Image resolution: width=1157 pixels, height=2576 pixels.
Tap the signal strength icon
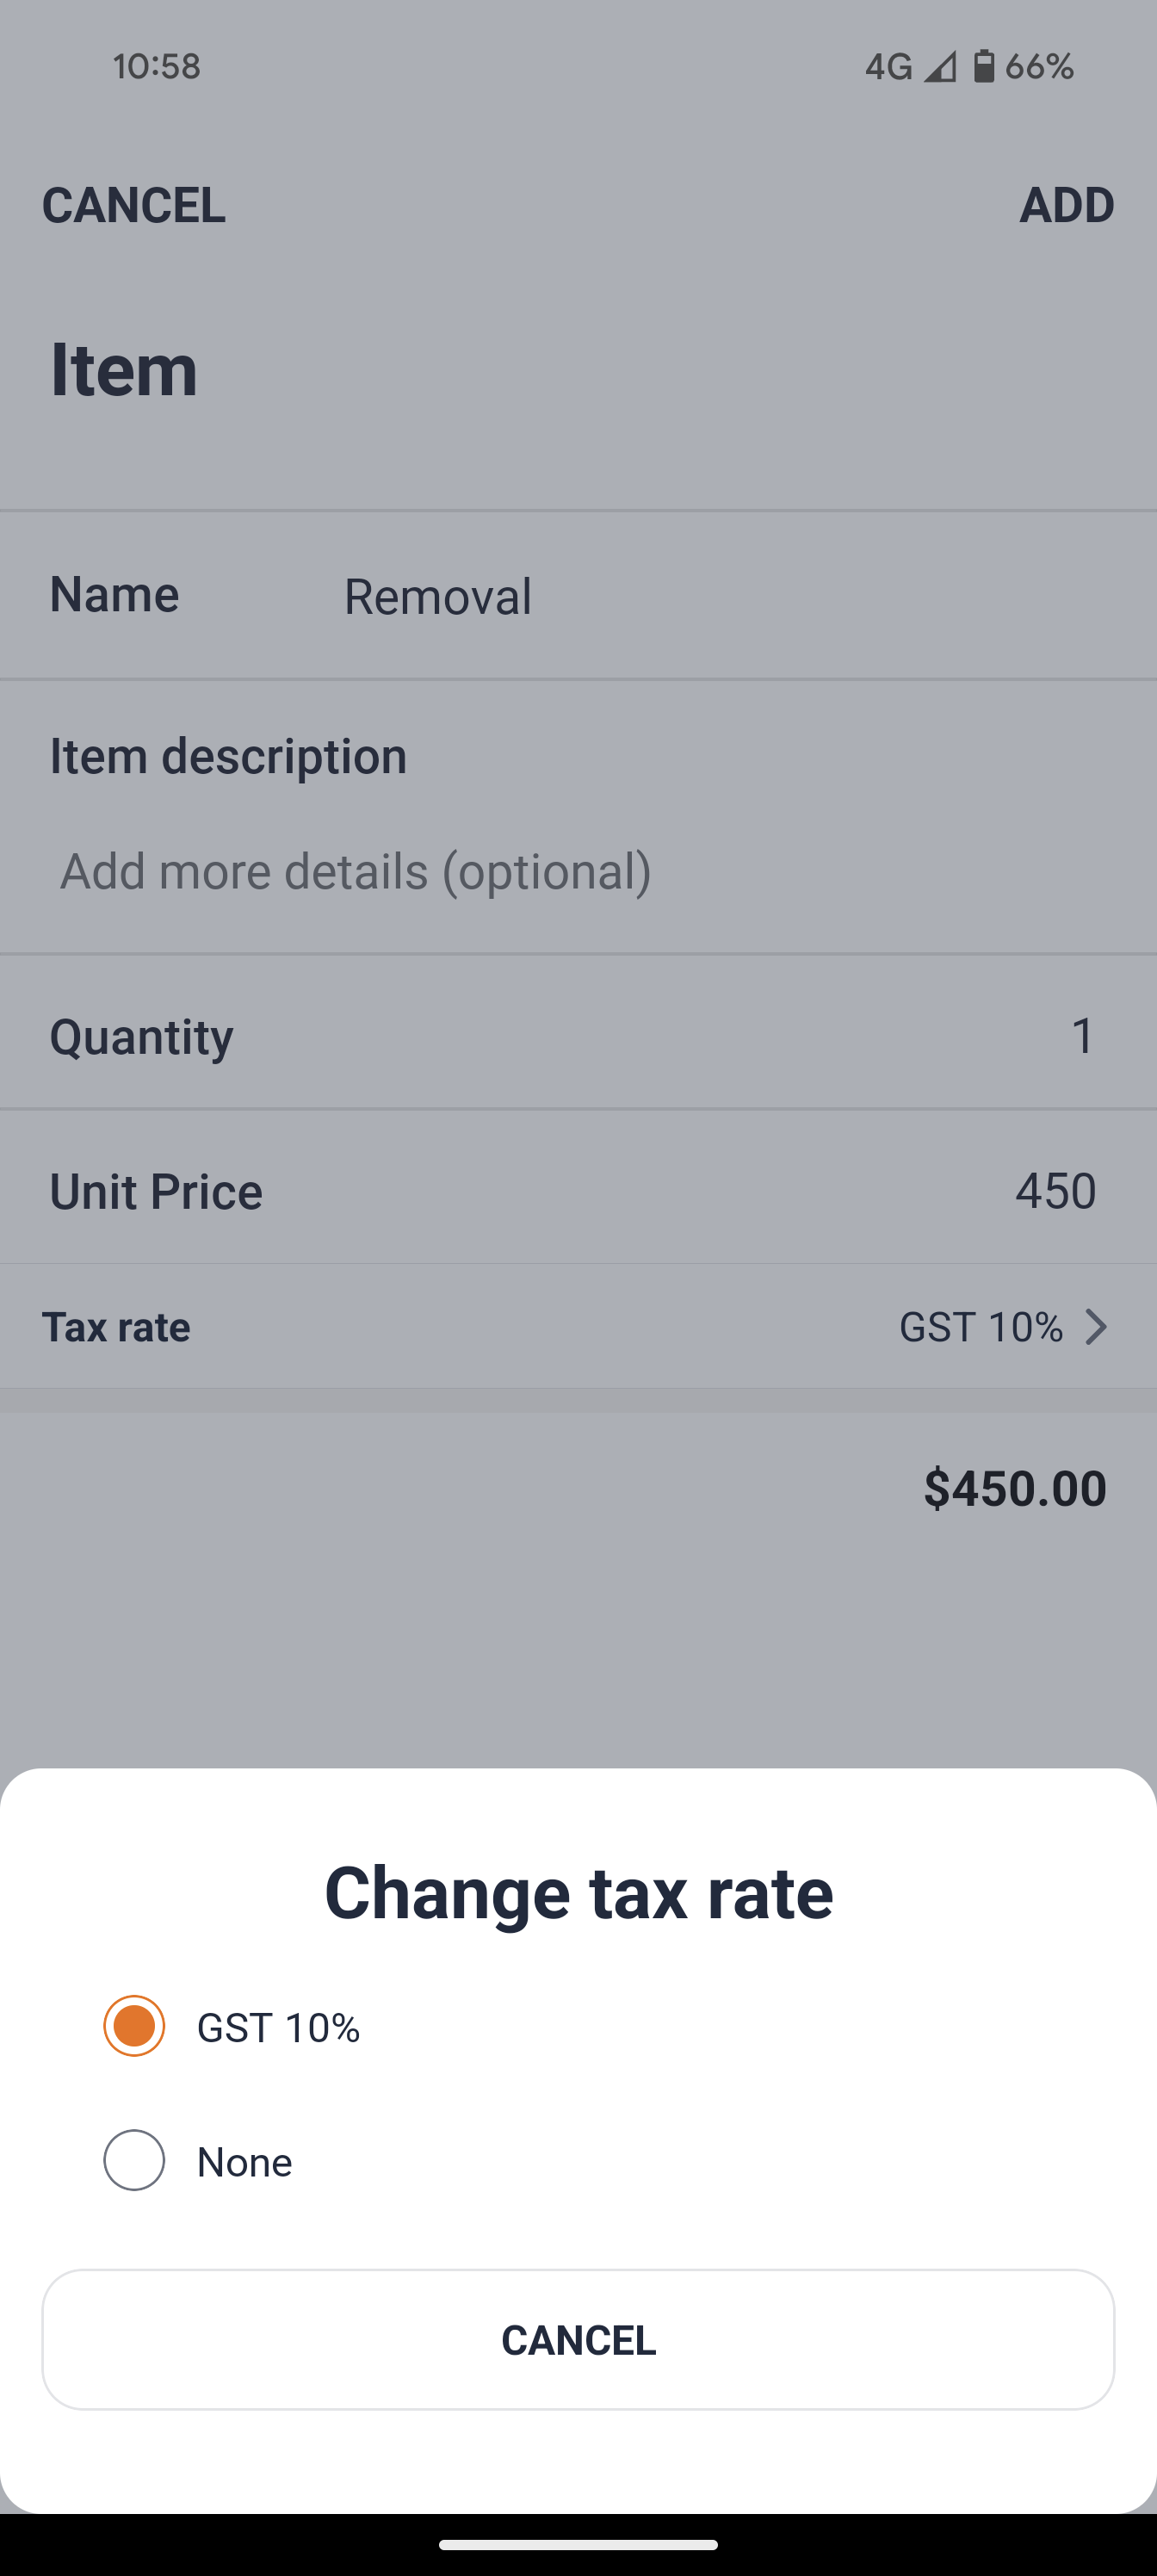[x=939, y=67]
